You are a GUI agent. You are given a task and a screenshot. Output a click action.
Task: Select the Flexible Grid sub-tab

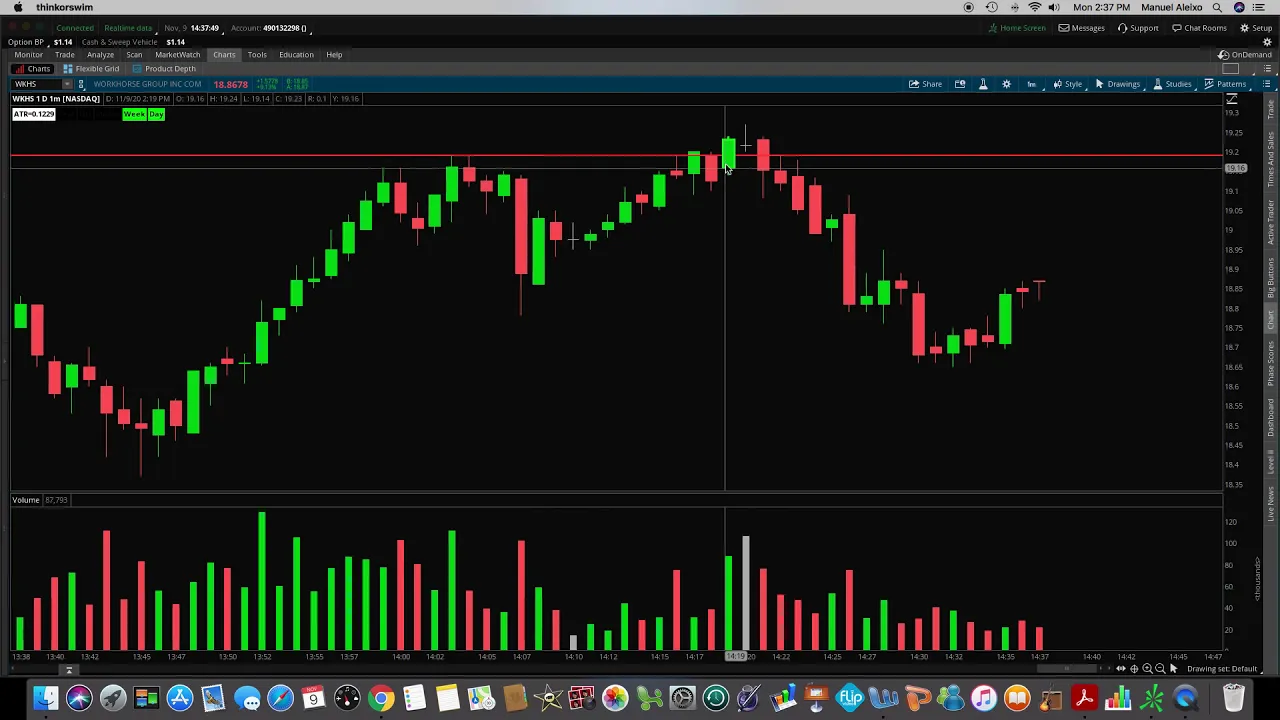pos(91,69)
